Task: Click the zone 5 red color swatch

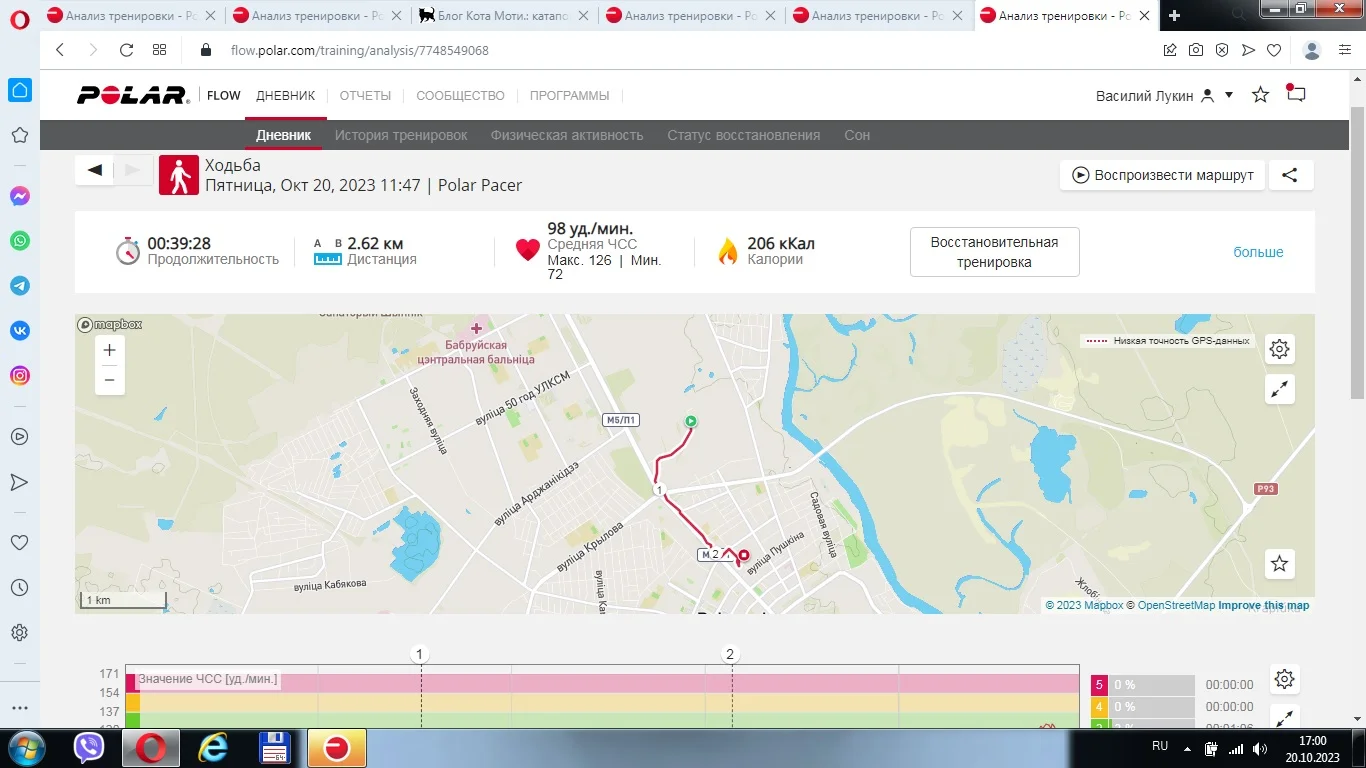Action: click(x=1099, y=685)
